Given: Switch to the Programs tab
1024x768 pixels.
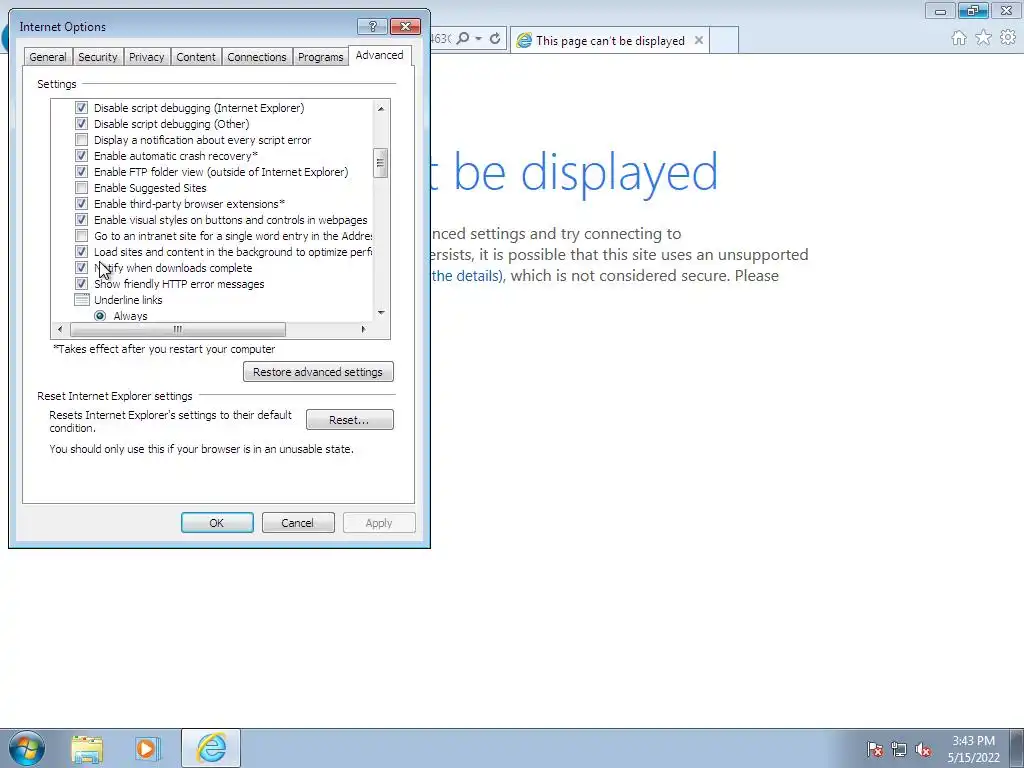Looking at the screenshot, I should (x=321, y=57).
